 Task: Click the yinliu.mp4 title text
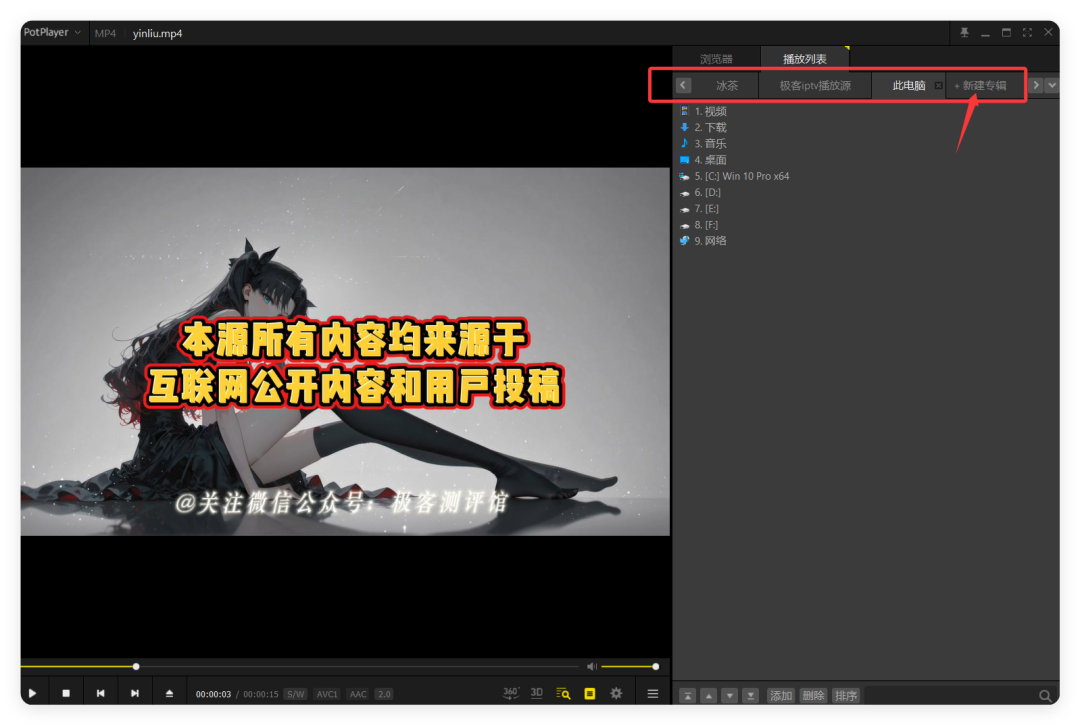pos(157,33)
